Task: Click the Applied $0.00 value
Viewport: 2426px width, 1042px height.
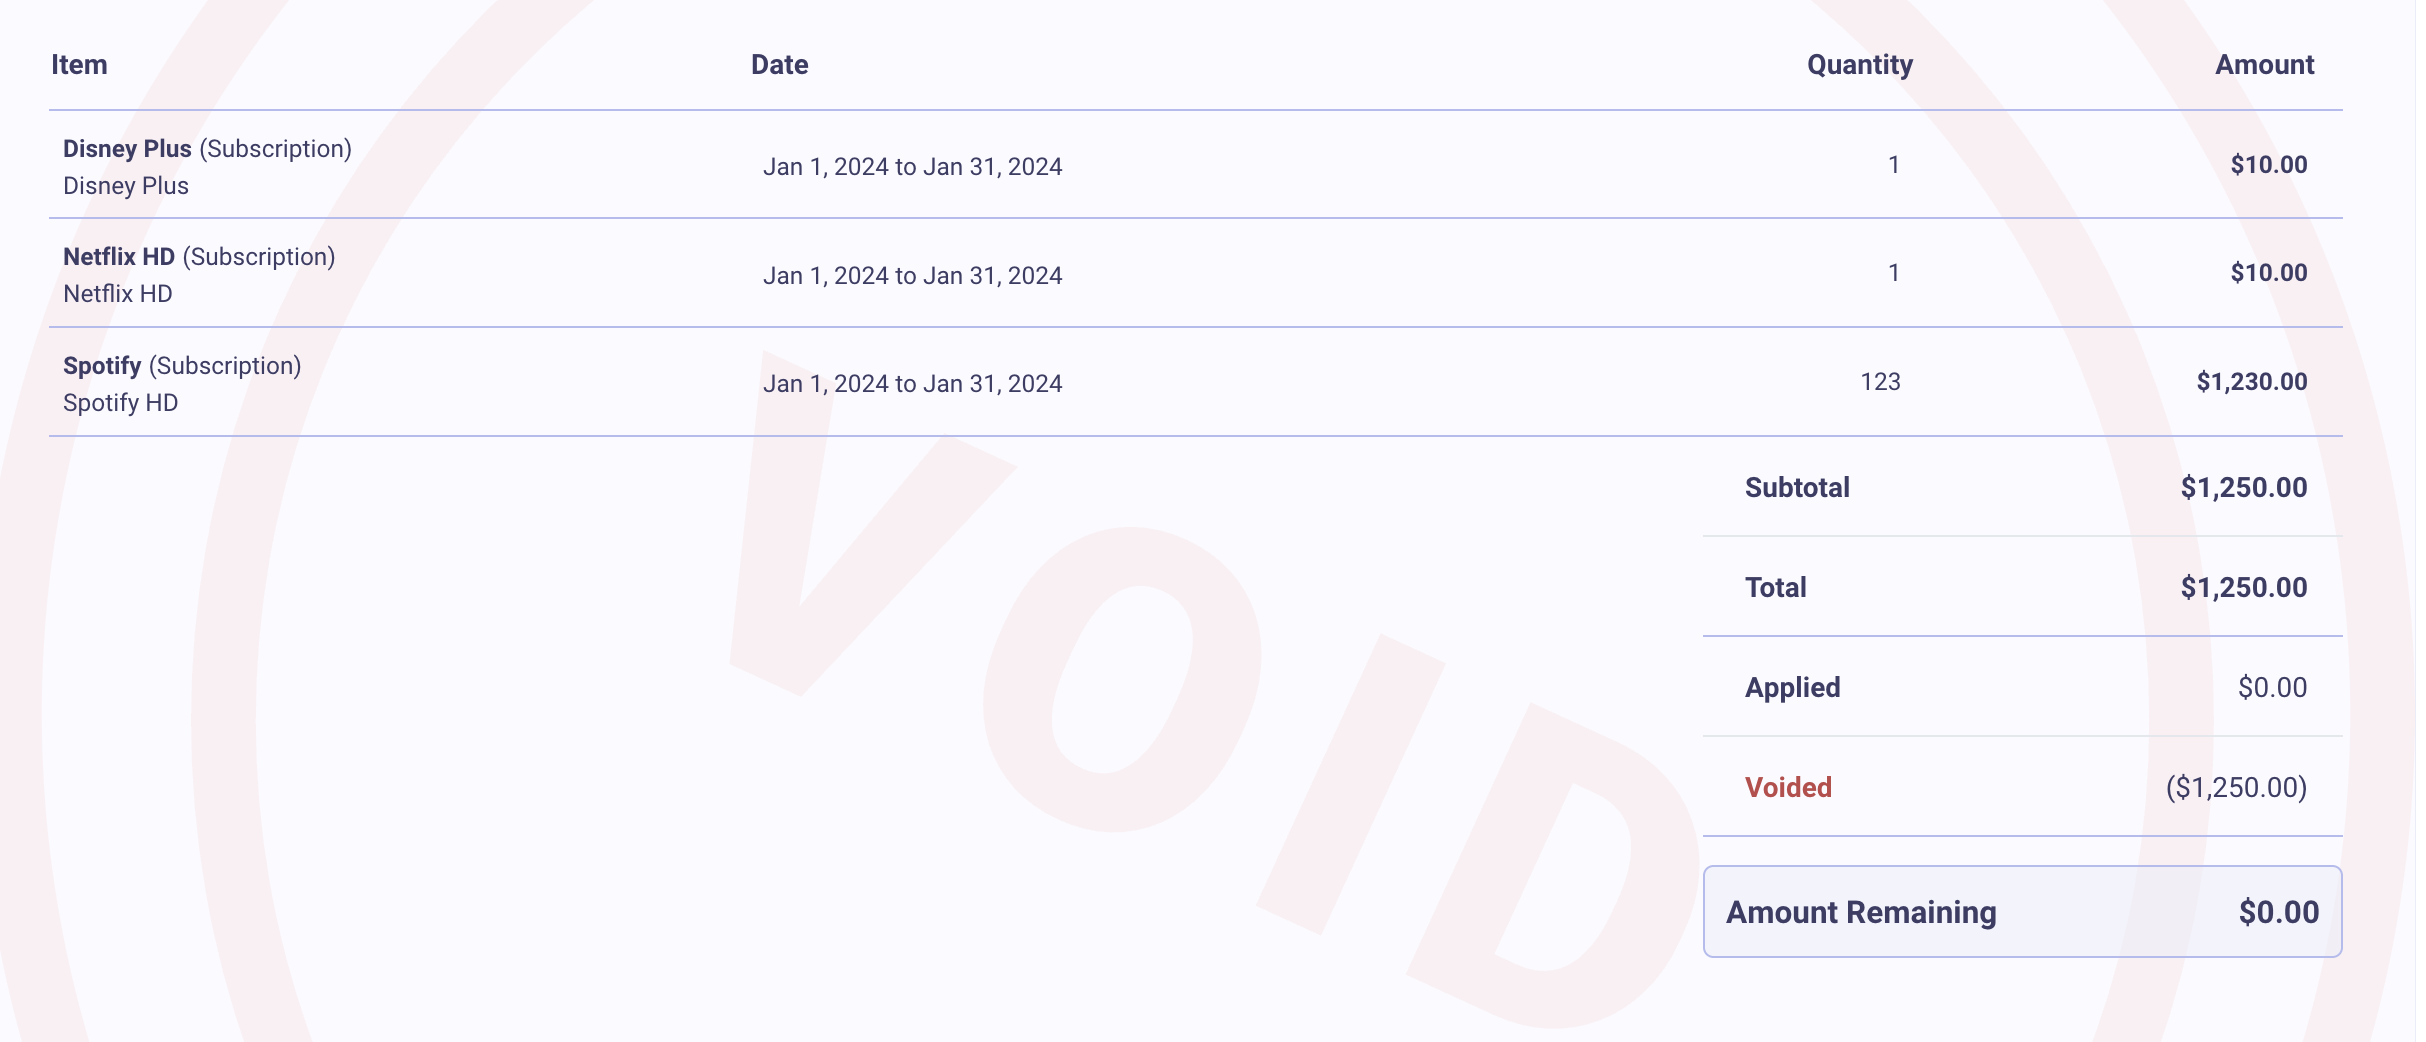Action: (x=2272, y=688)
